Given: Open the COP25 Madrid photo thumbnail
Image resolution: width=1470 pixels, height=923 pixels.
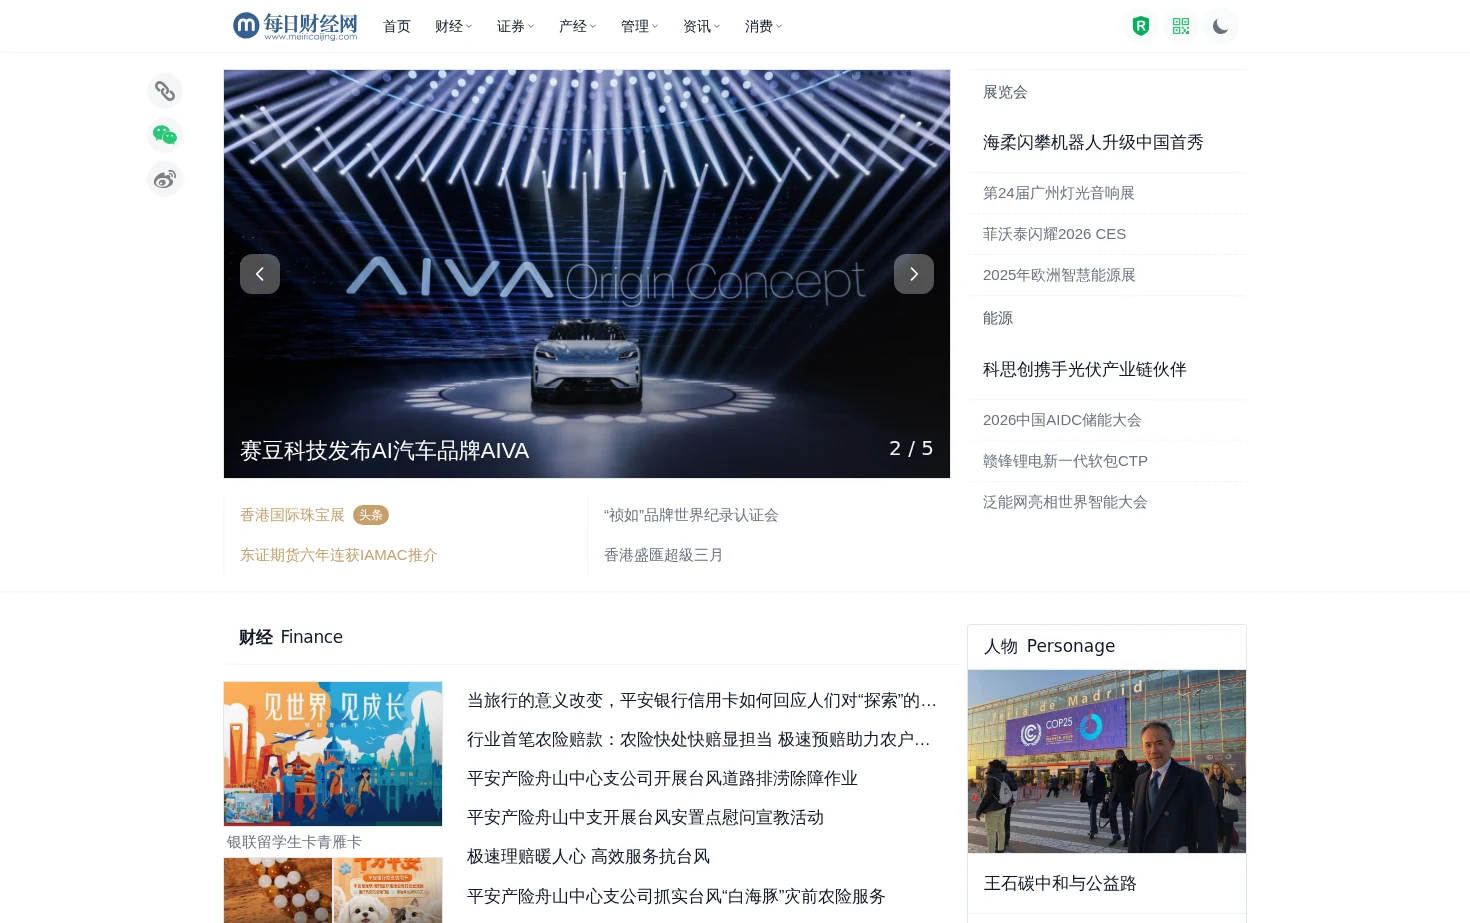Looking at the screenshot, I should coord(1107,761).
